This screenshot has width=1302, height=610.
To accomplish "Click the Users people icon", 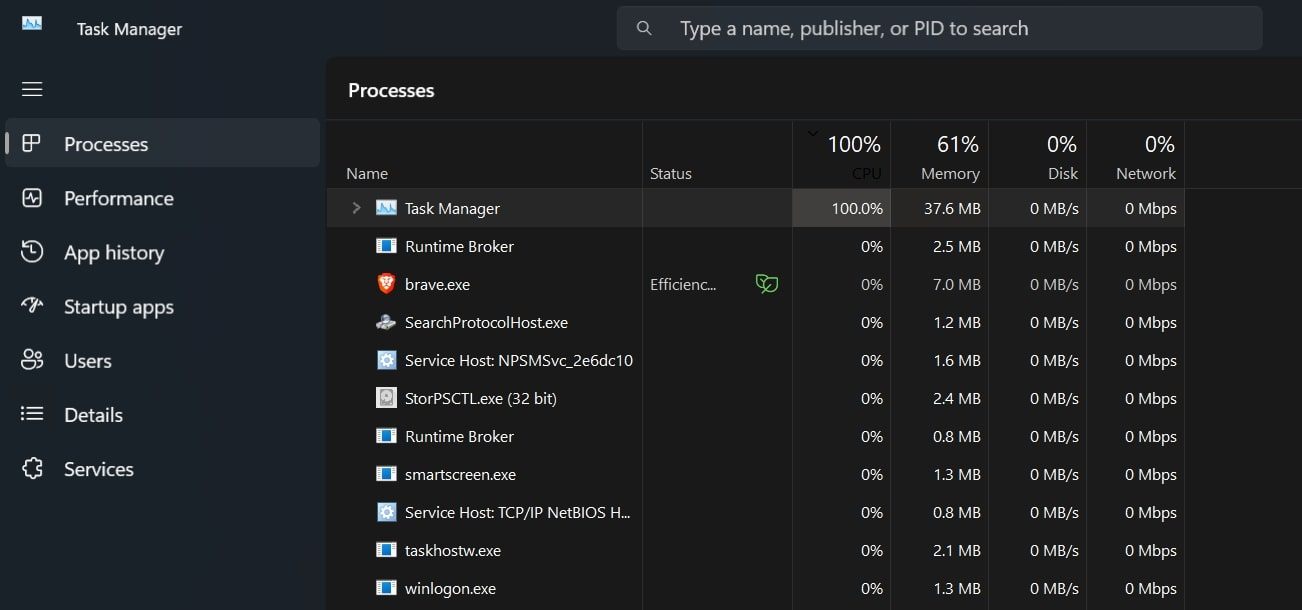I will [x=32, y=359].
